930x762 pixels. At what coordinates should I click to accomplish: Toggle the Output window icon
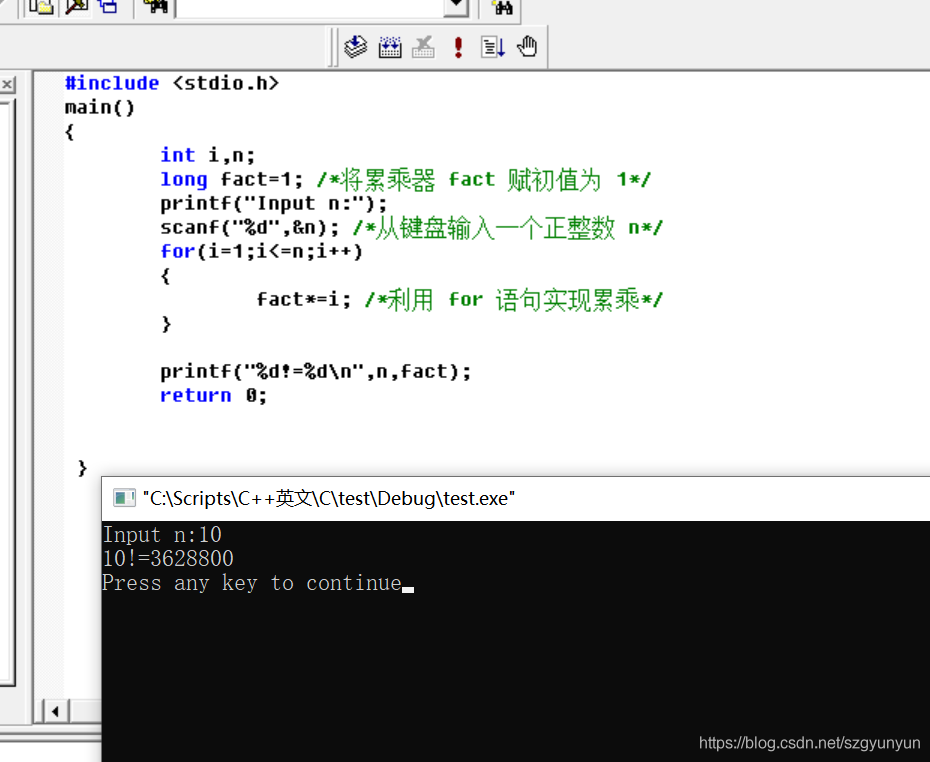click(76, 7)
